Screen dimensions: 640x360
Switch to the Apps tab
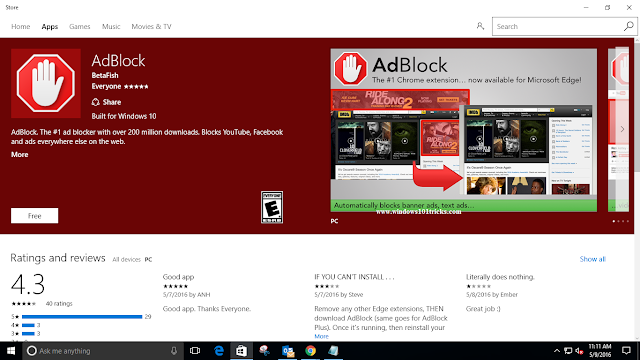[50, 27]
